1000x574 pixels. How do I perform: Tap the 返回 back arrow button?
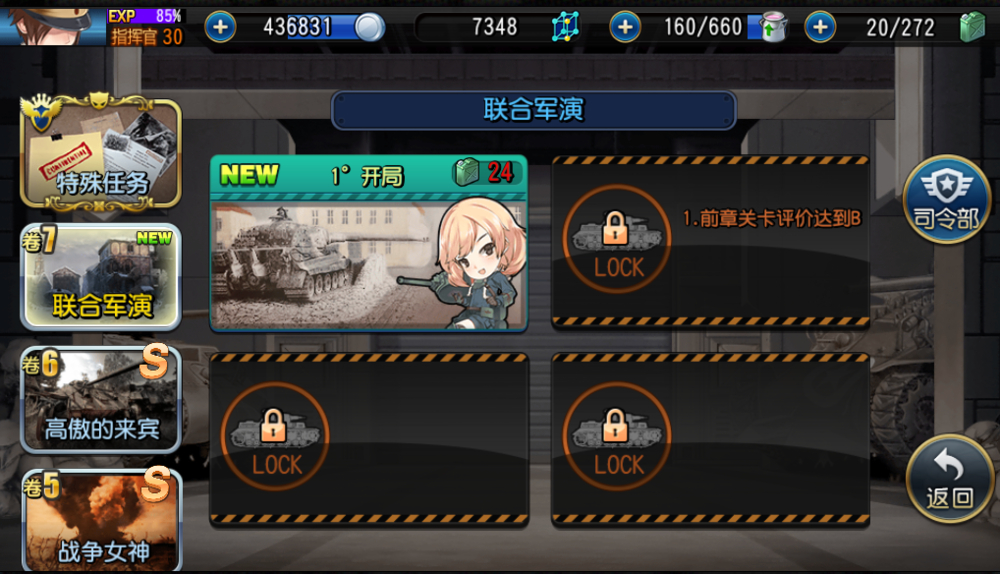950,480
